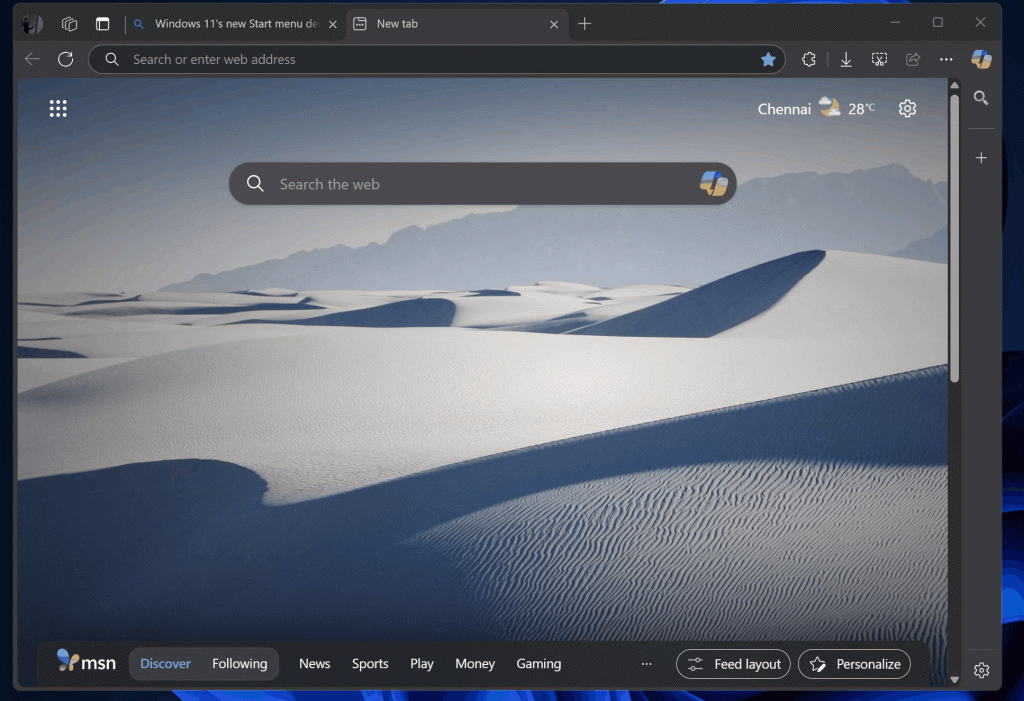Open the Extensions puzzle icon
The width and height of the screenshot is (1024, 701).
coord(809,59)
